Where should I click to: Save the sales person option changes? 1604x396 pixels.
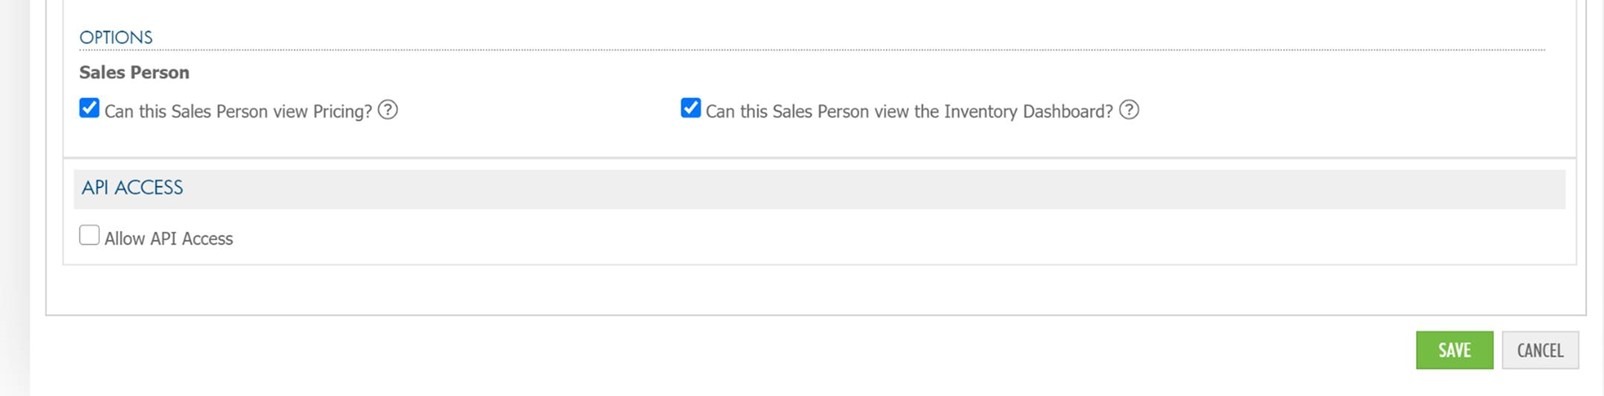pyautogui.click(x=1454, y=350)
